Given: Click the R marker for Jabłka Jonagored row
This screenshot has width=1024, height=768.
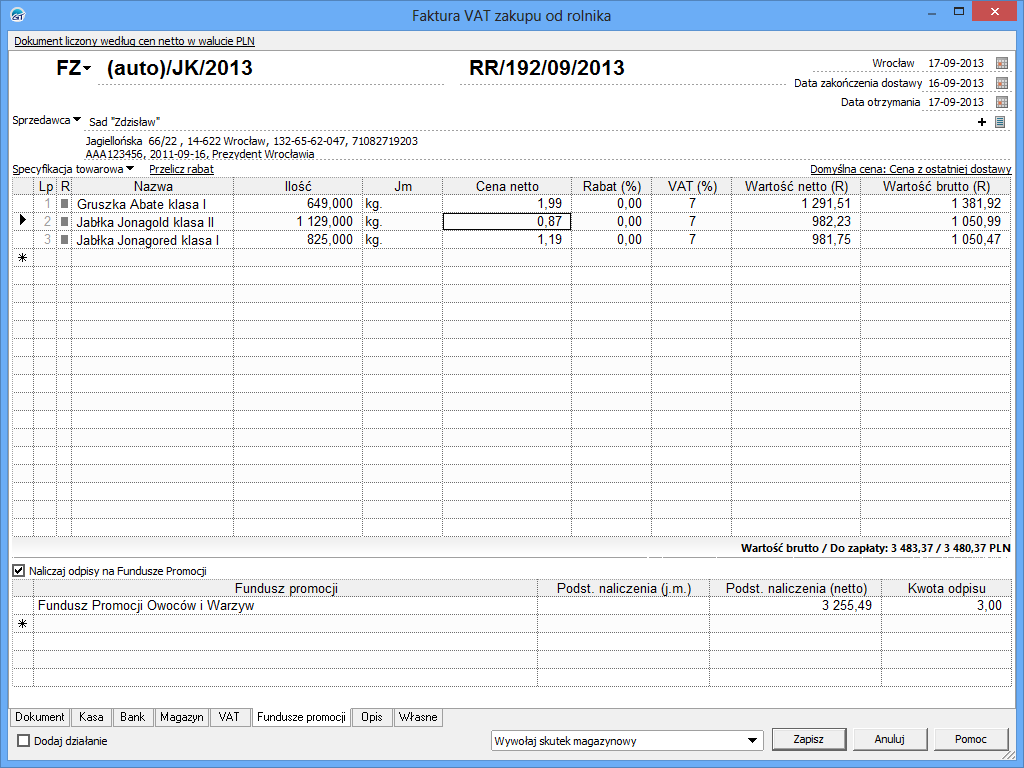Looking at the screenshot, I should pos(65,240).
